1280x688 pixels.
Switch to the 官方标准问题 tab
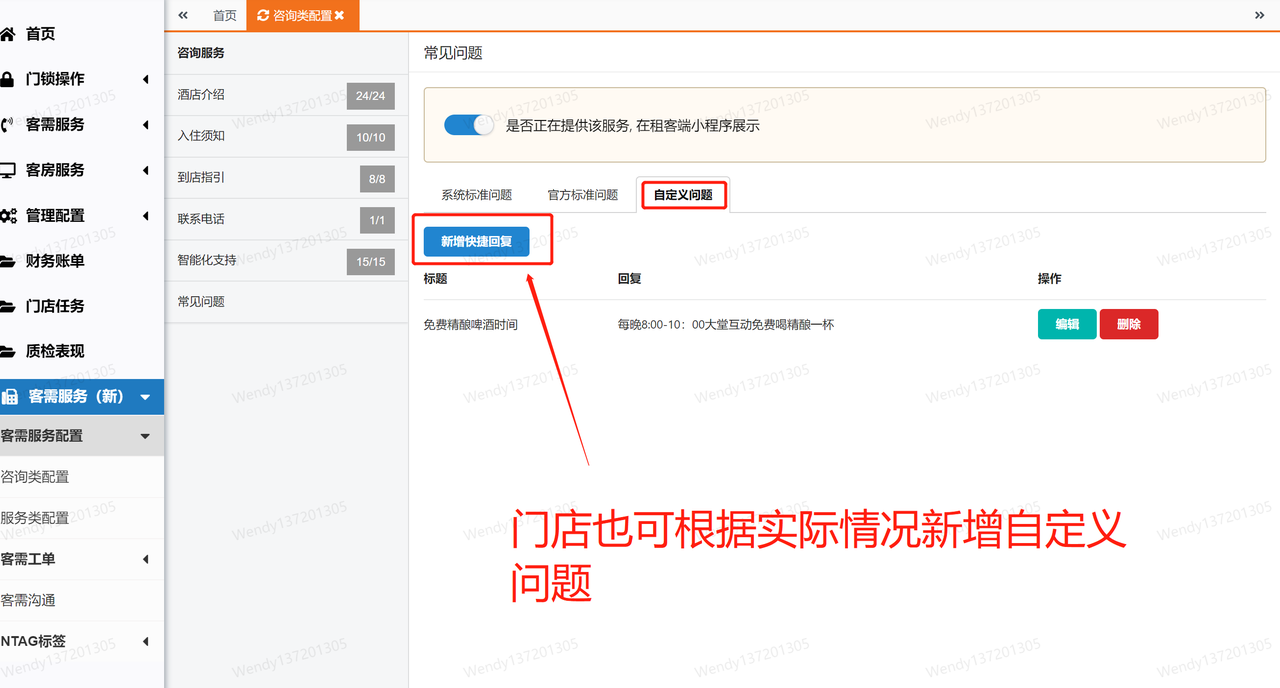point(582,194)
